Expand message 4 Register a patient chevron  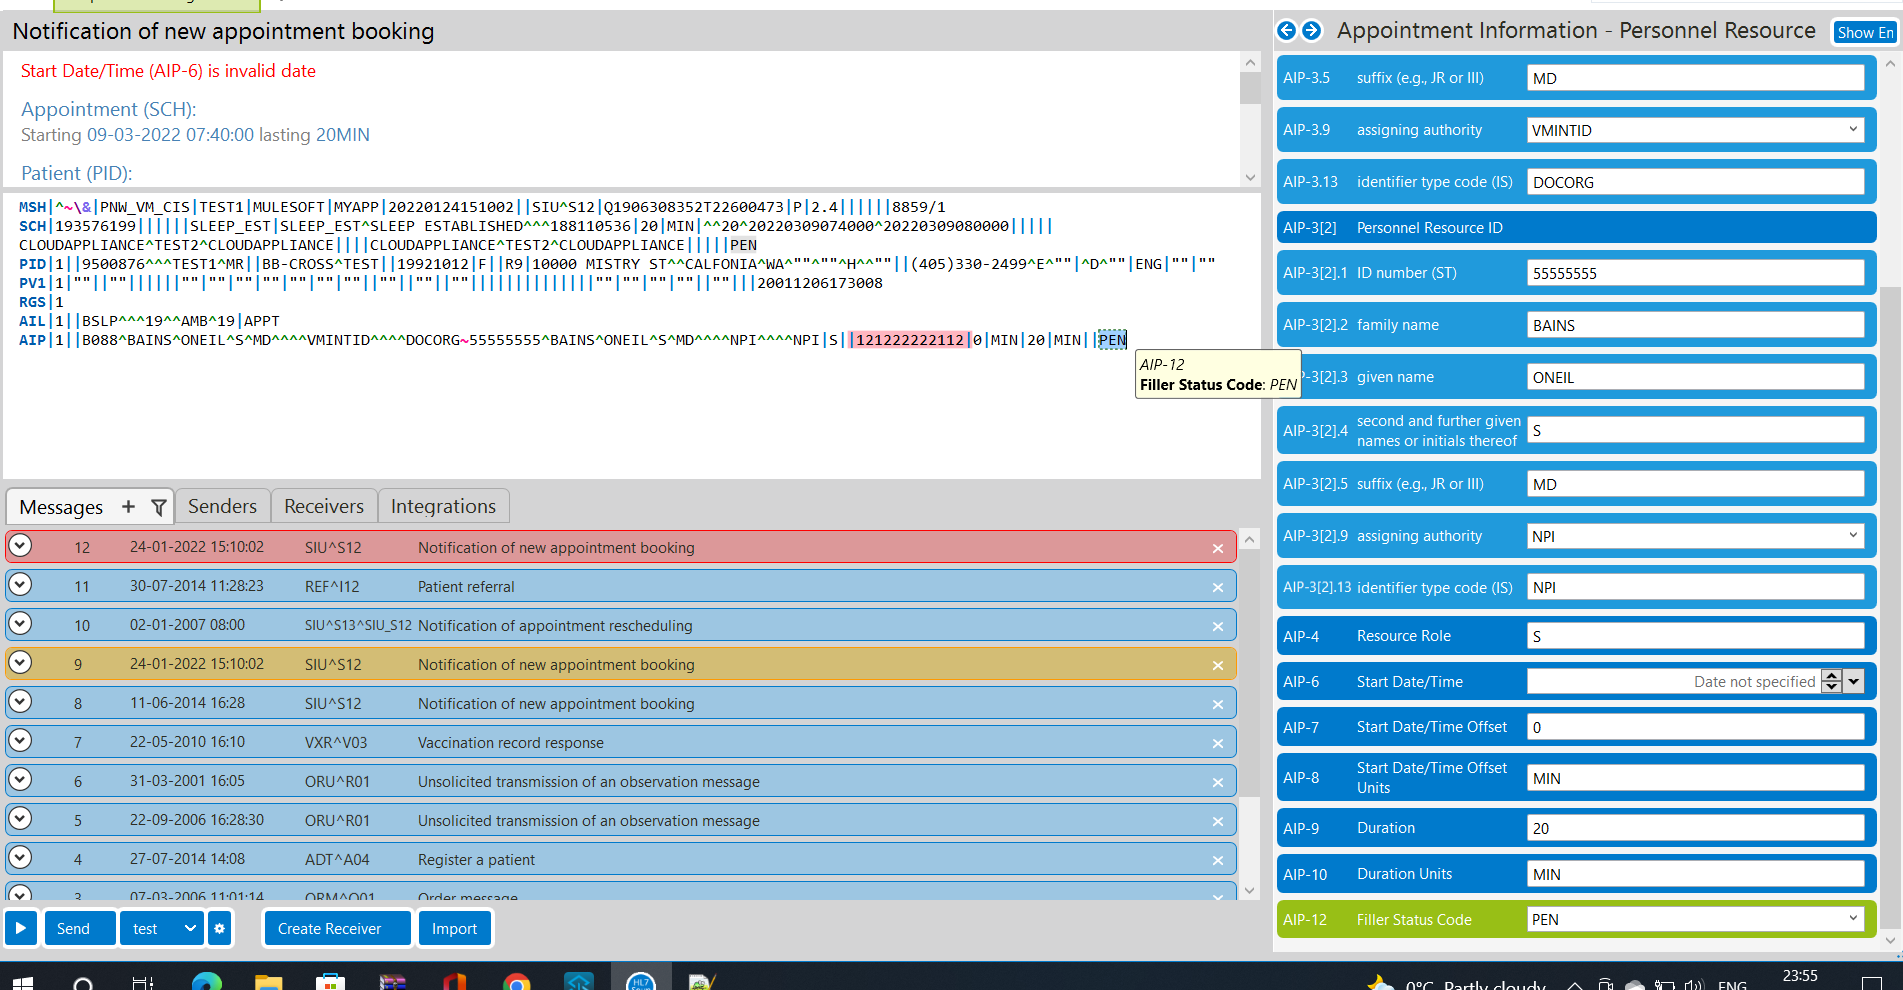[x=20, y=858]
